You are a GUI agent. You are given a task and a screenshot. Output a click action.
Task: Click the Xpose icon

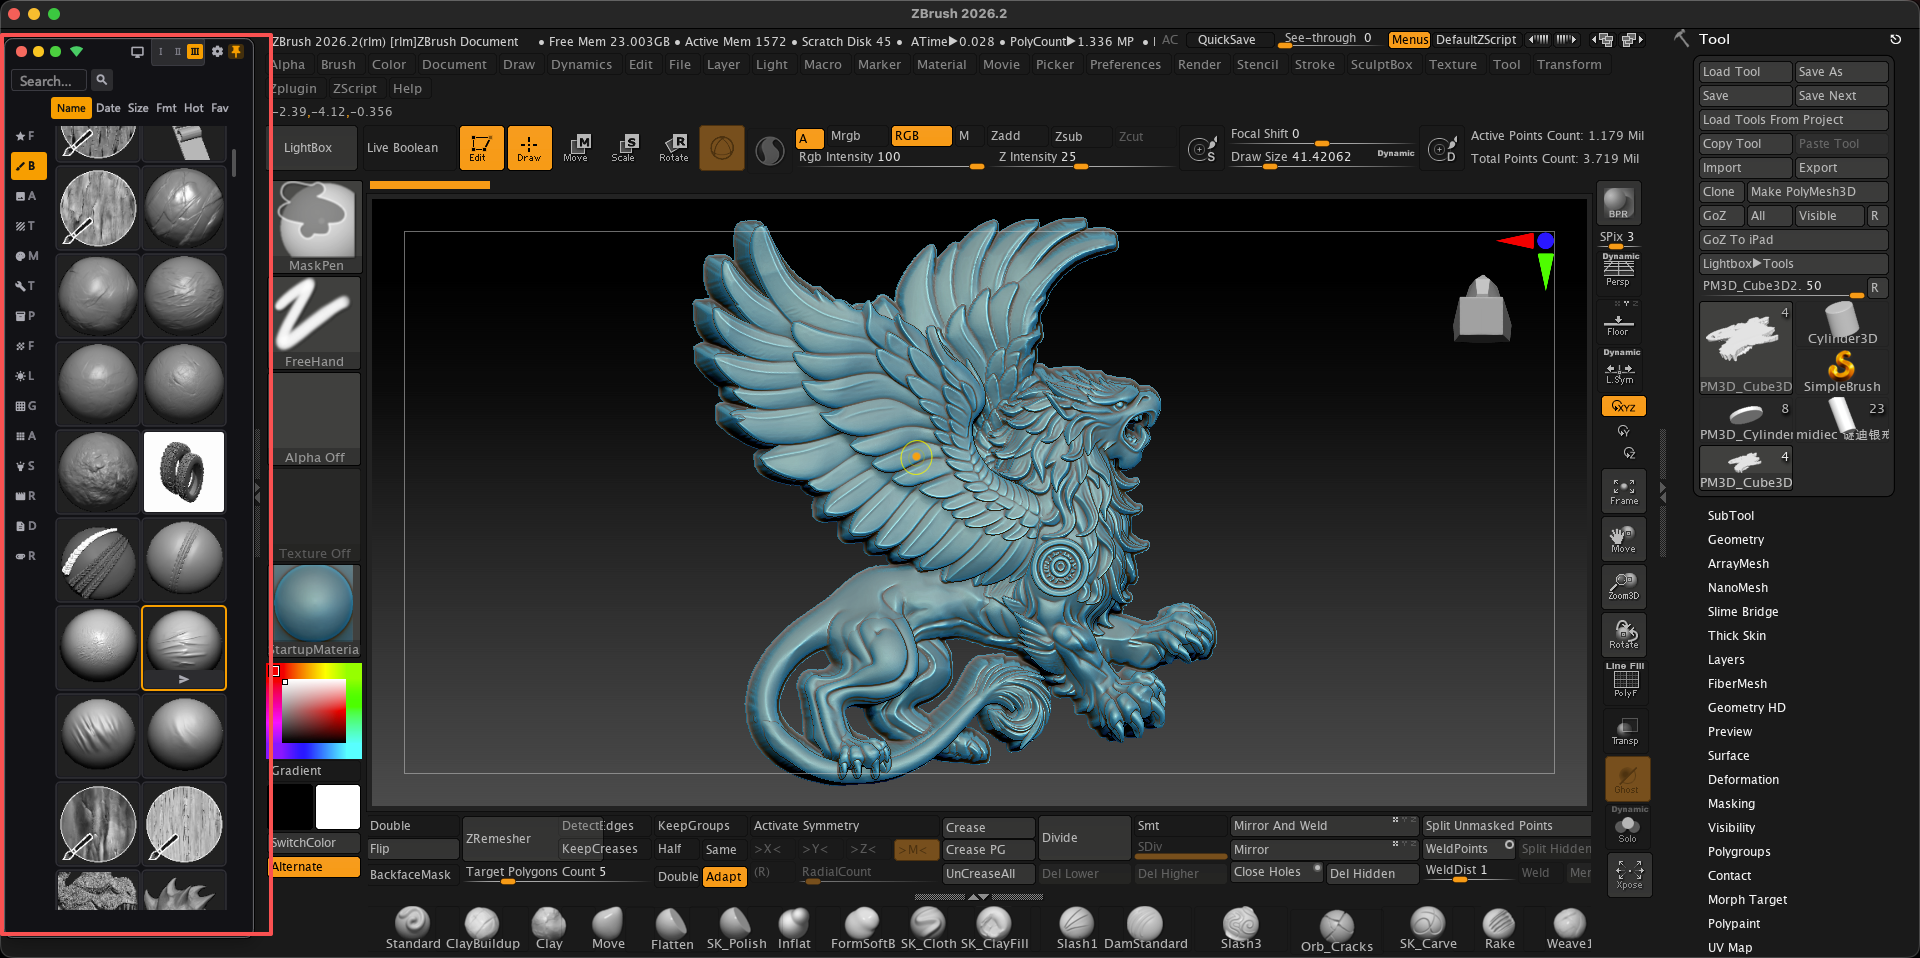point(1628,874)
